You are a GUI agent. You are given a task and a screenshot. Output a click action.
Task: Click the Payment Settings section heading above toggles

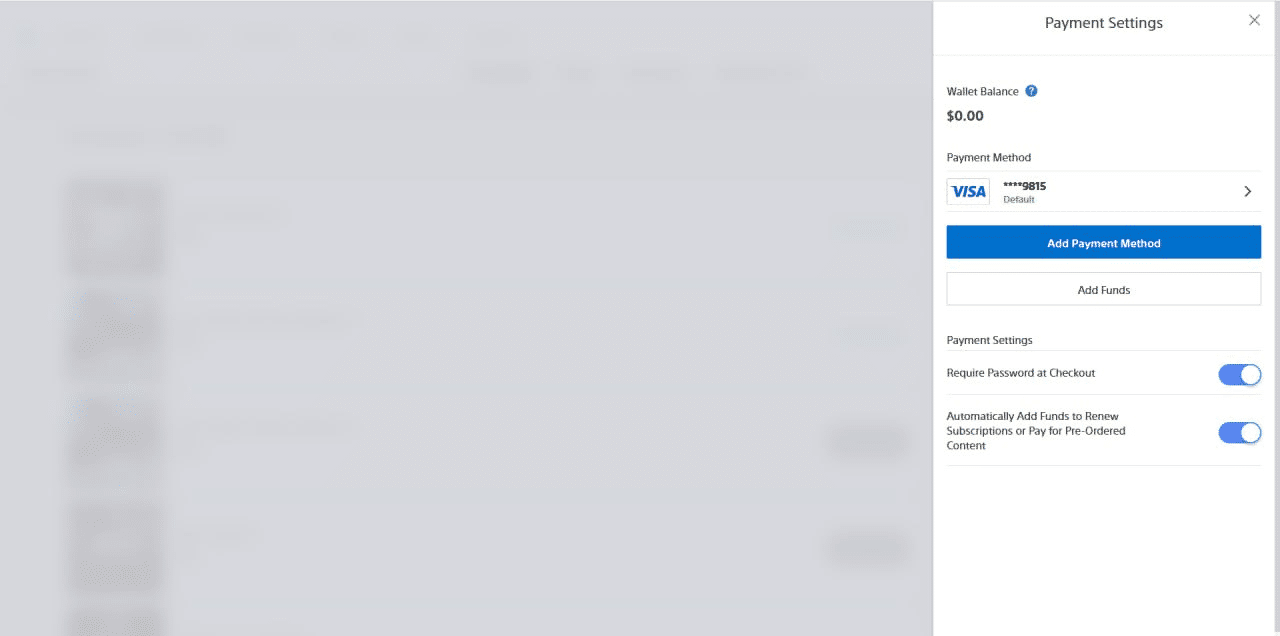pos(990,340)
